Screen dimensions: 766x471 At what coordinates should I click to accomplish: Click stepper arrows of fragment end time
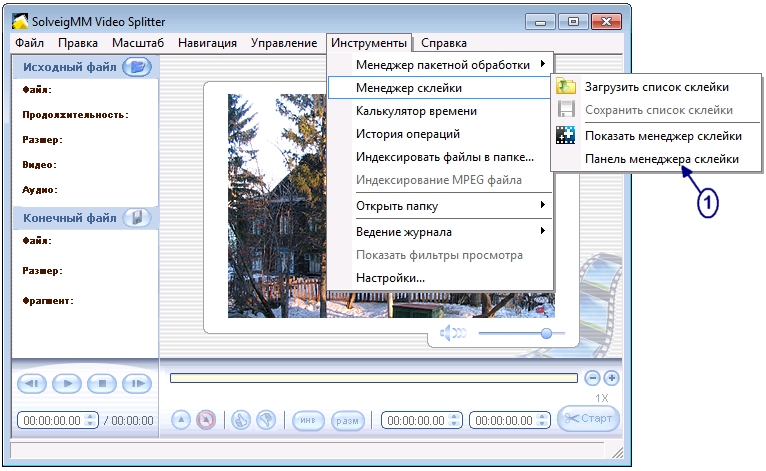coord(542,420)
